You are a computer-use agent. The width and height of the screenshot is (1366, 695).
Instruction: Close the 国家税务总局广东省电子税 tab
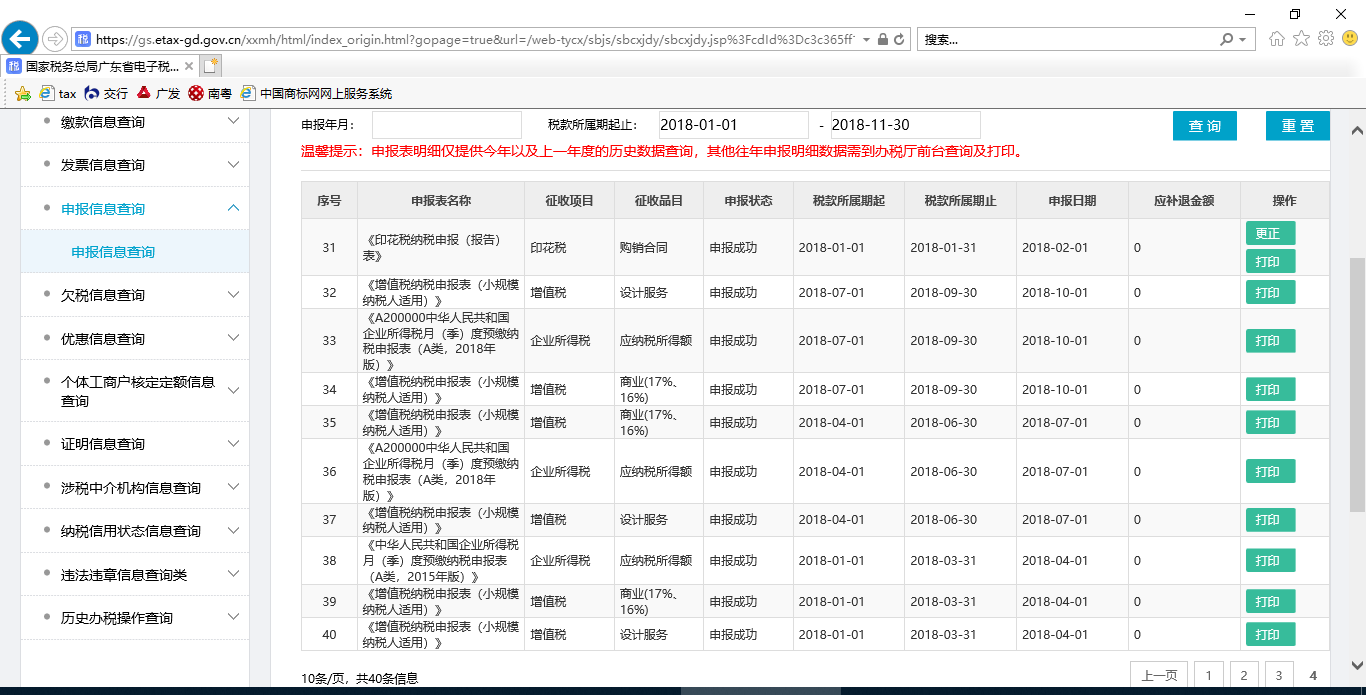pyautogui.click(x=189, y=66)
